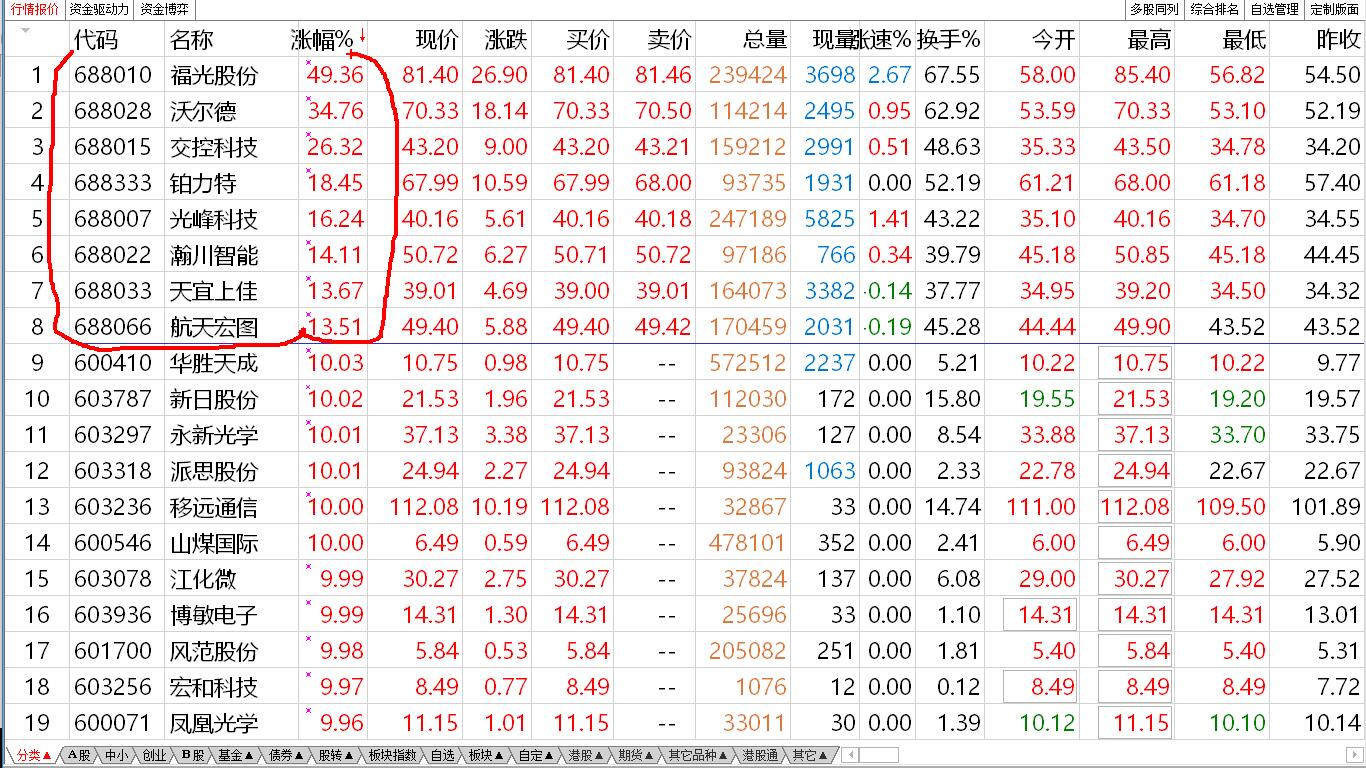Sort by the 今开 column header
This screenshot has width=1366, height=768.
click(x=1053, y=40)
